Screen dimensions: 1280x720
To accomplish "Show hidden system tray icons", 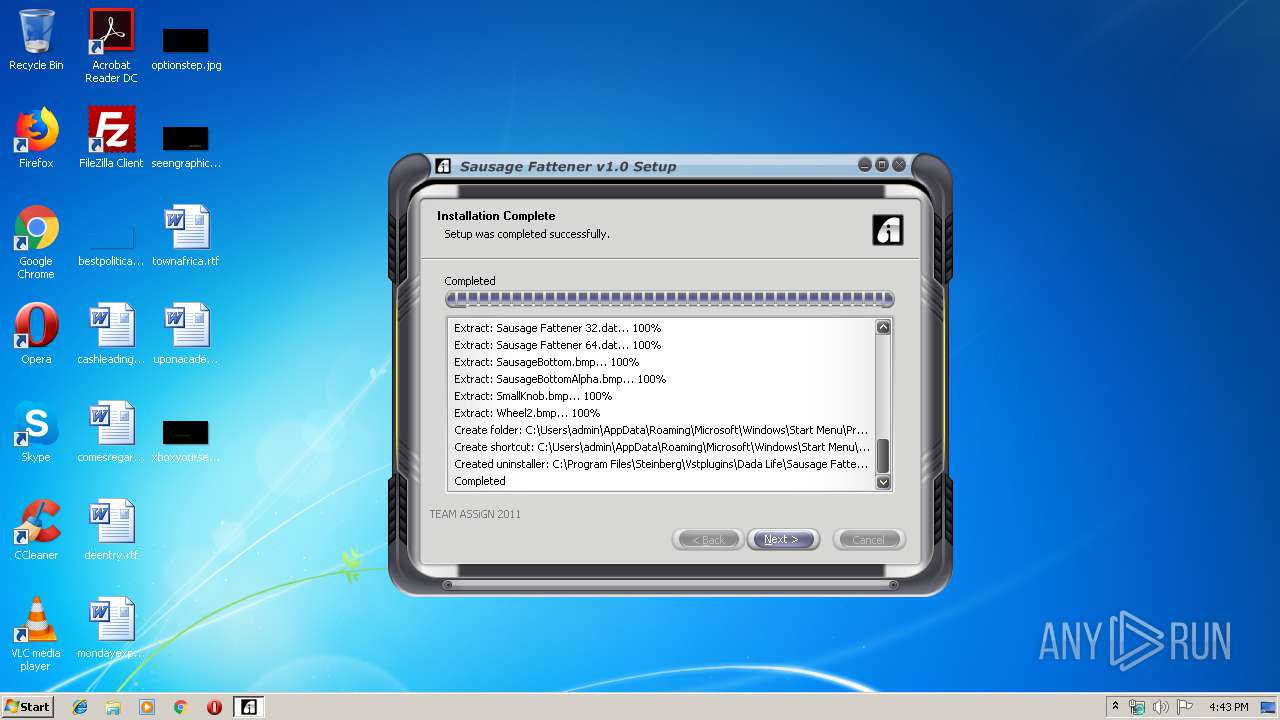I will click(x=1115, y=706).
